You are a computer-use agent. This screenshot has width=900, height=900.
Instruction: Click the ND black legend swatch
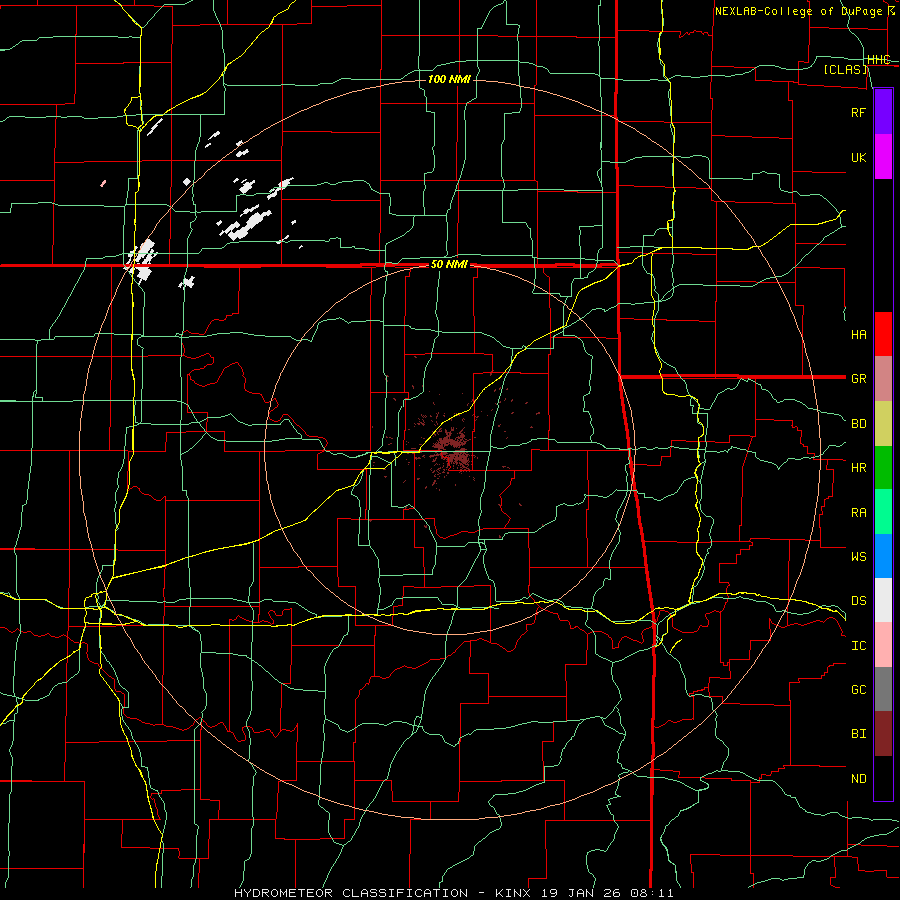883,778
